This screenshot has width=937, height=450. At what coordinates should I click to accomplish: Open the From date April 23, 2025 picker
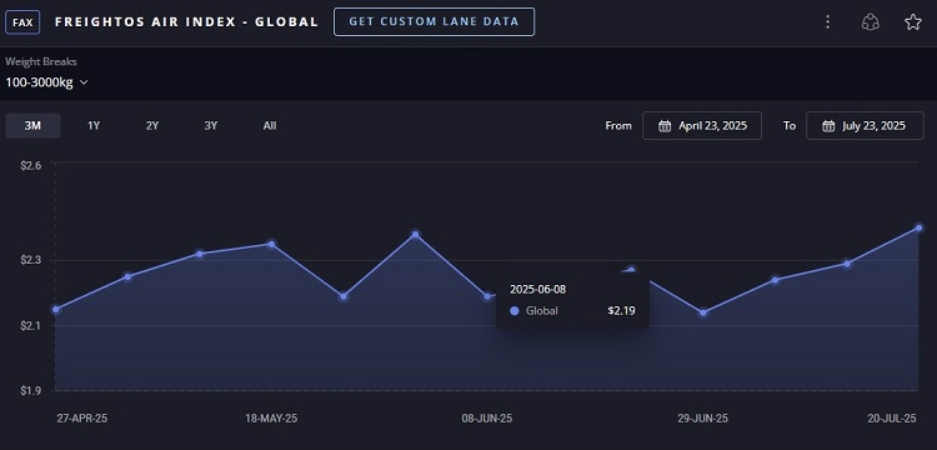(702, 125)
